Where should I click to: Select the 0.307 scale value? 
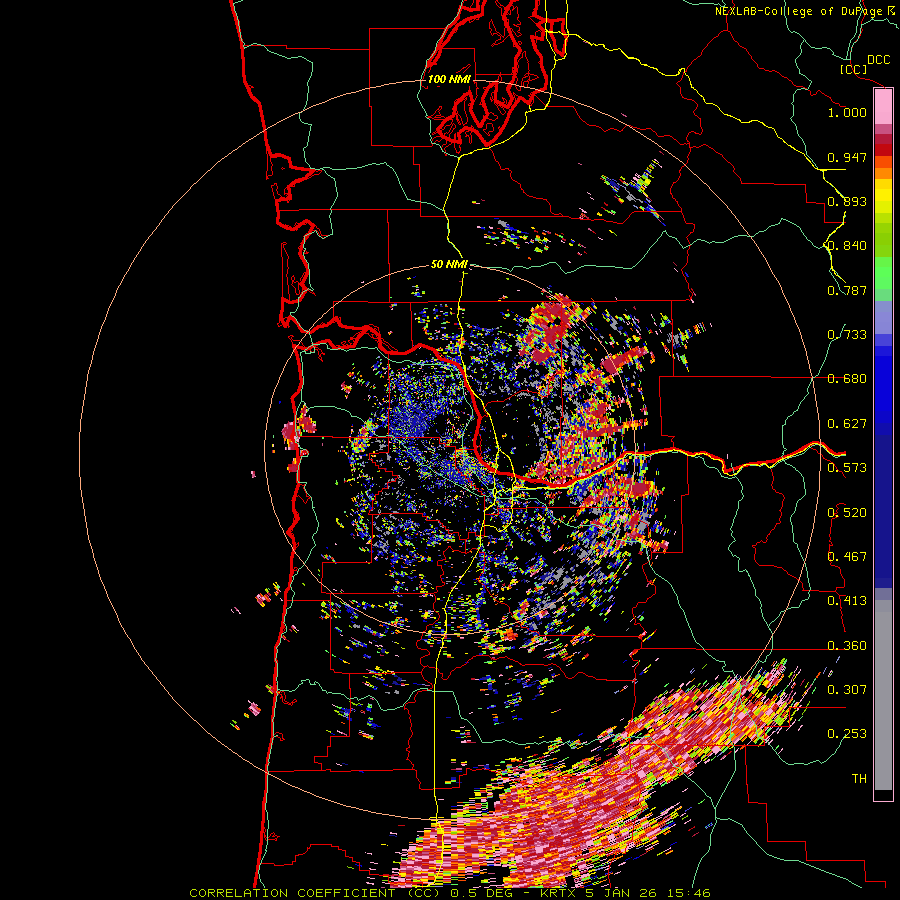(x=847, y=690)
